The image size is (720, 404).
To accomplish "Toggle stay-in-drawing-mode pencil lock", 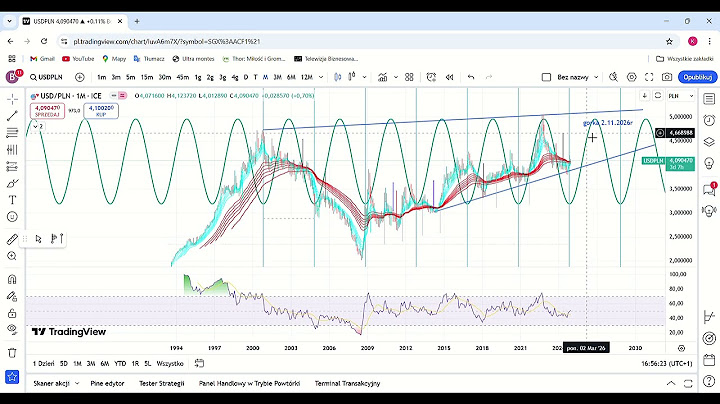I will pos(12,296).
